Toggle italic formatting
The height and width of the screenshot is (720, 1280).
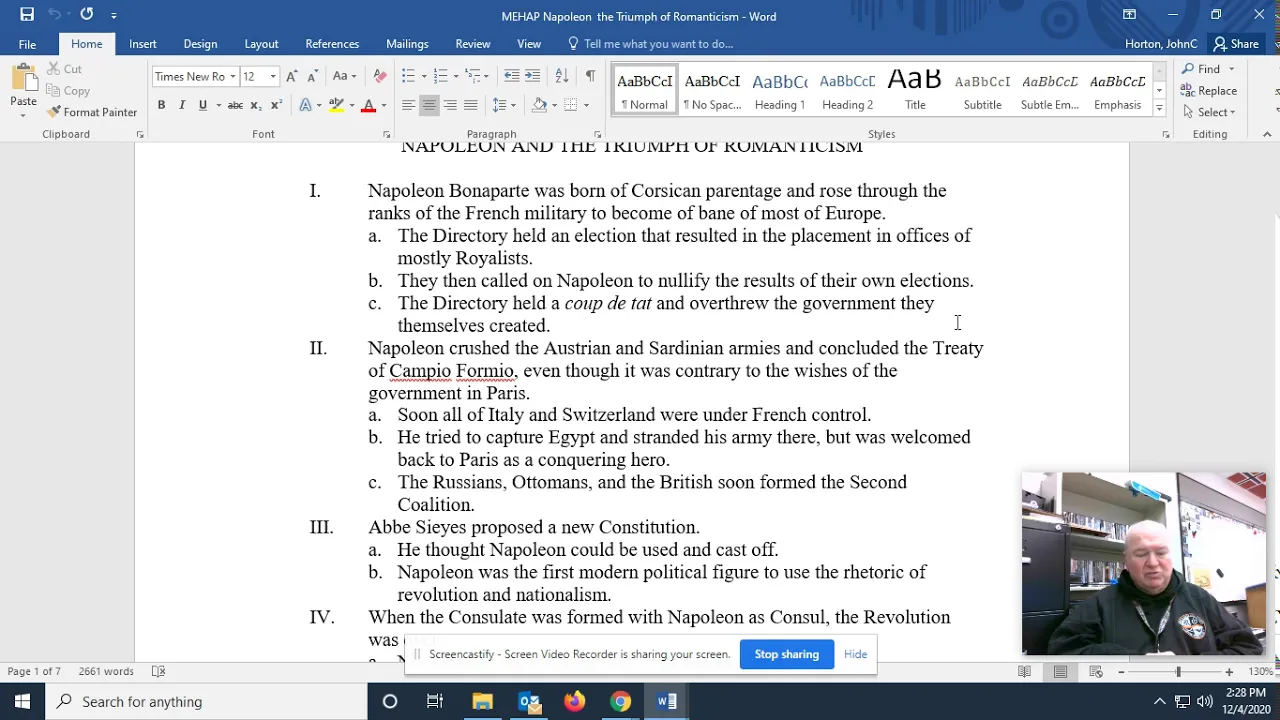[x=182, y=105]
